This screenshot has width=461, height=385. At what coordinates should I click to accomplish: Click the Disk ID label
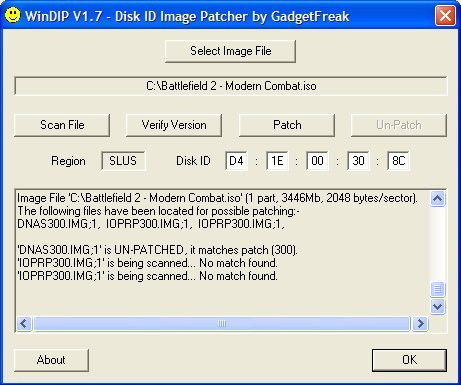(x=193, y=161)
